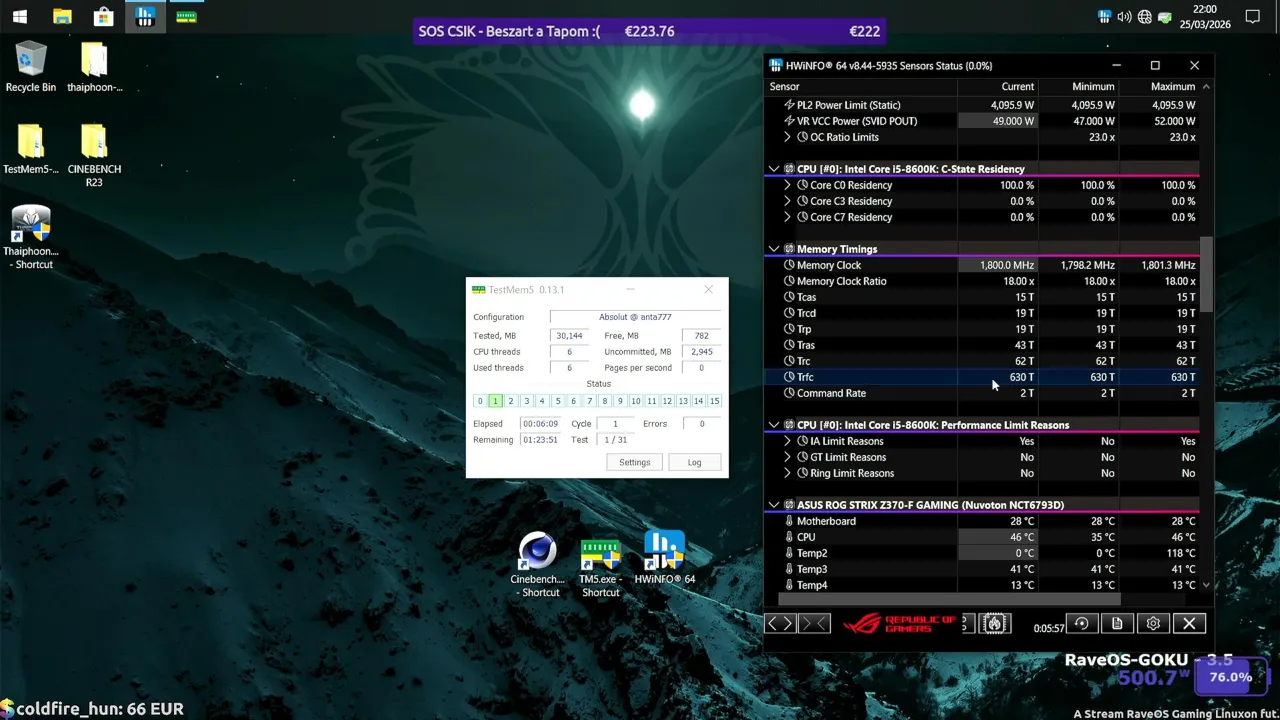Viewport: 1280px width, 720px height.
Task: Open HWiNFO sensor settings gear
Action: point(1153,623)
